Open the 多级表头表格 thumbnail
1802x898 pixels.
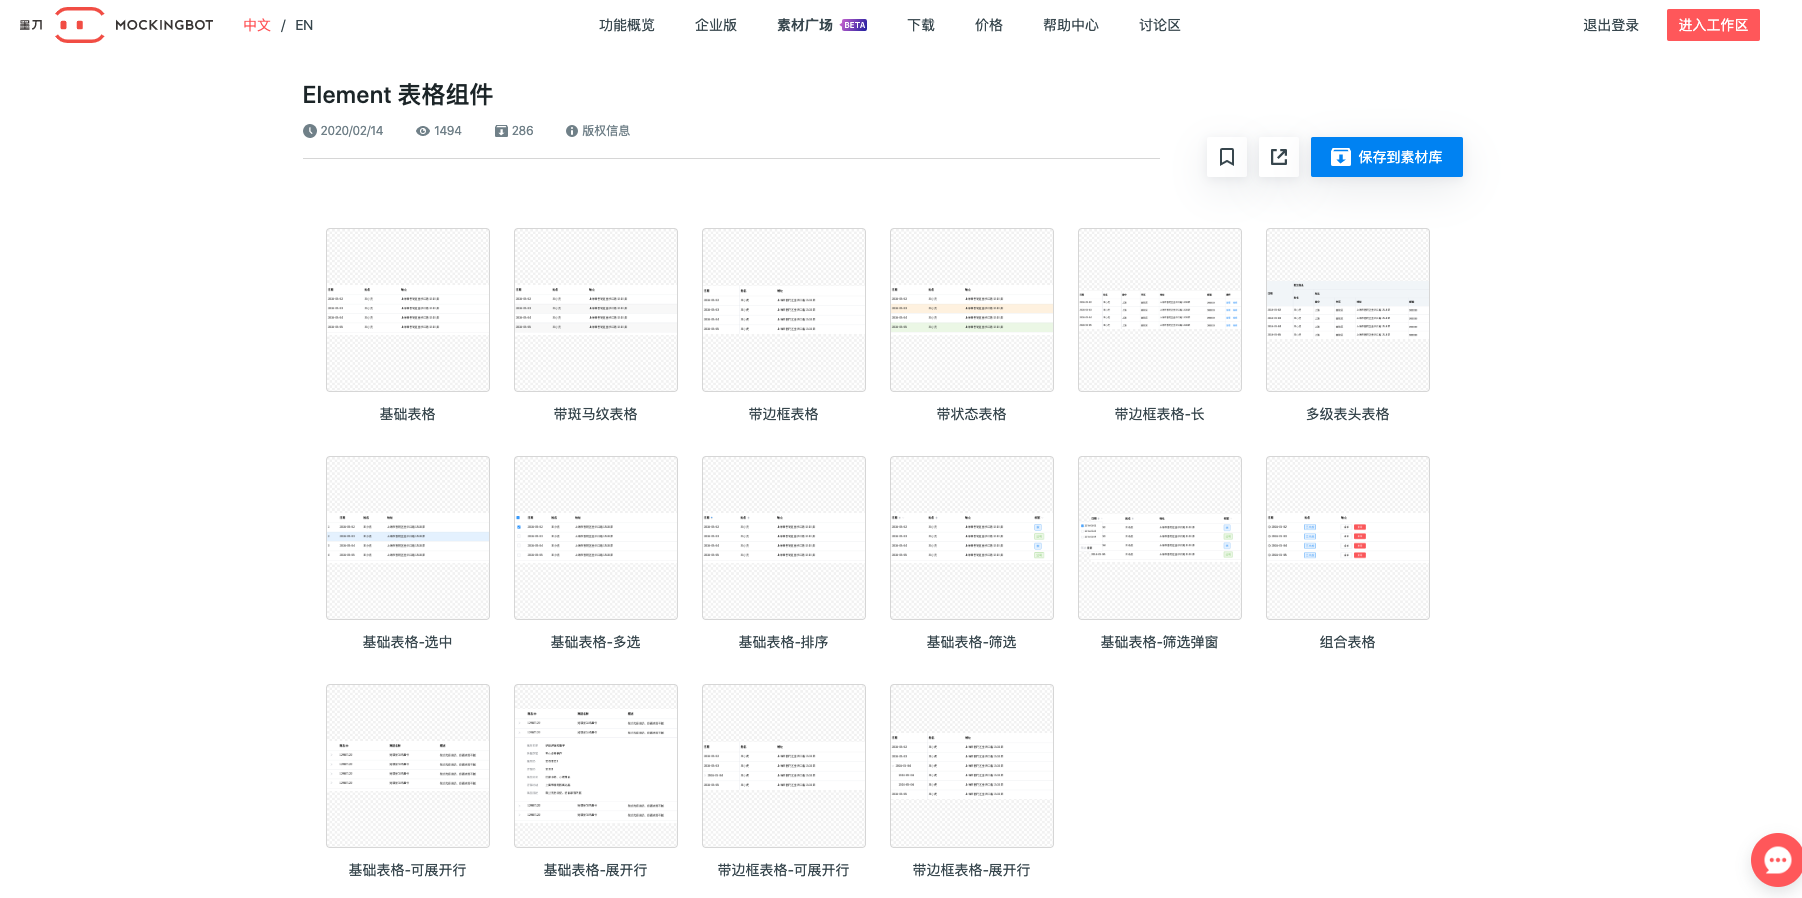[1348, 310]
